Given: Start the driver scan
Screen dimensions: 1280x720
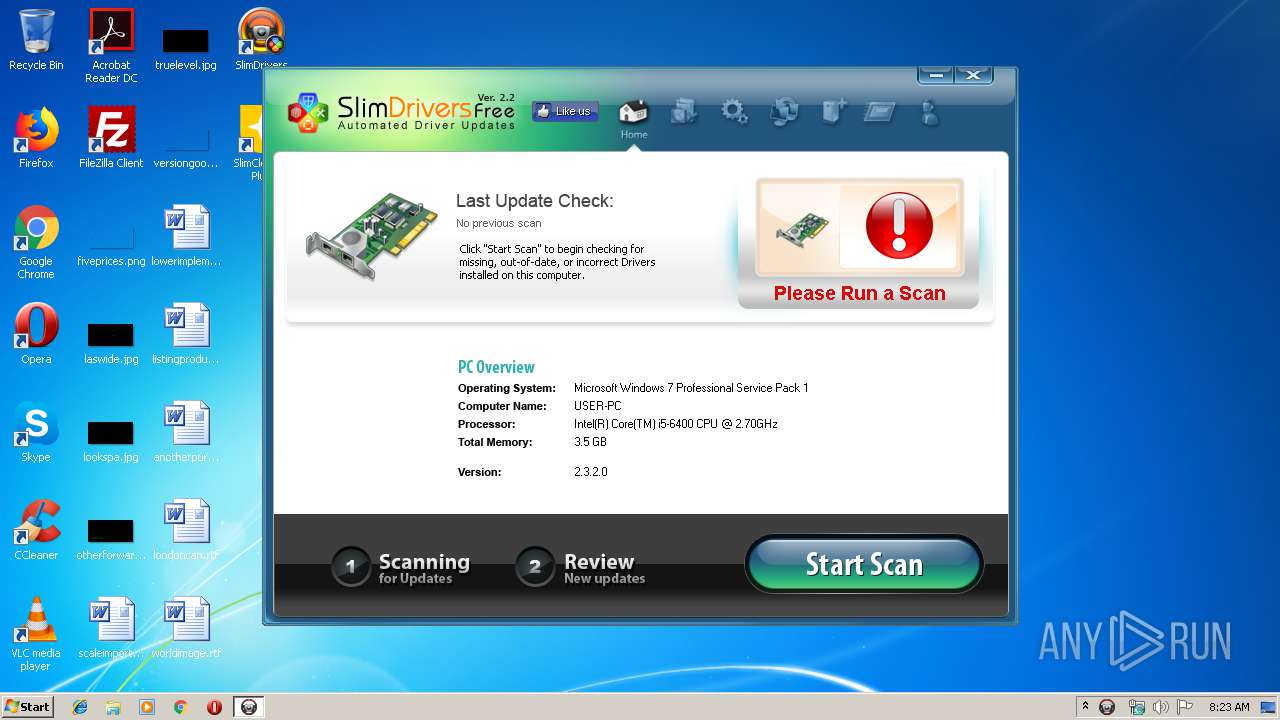Looking at the screenshot, I should click(864, 564).
